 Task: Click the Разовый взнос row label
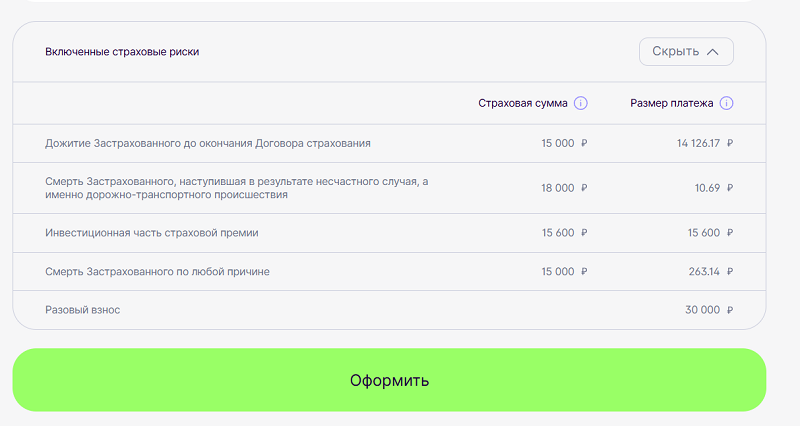(x=83, y=310)
